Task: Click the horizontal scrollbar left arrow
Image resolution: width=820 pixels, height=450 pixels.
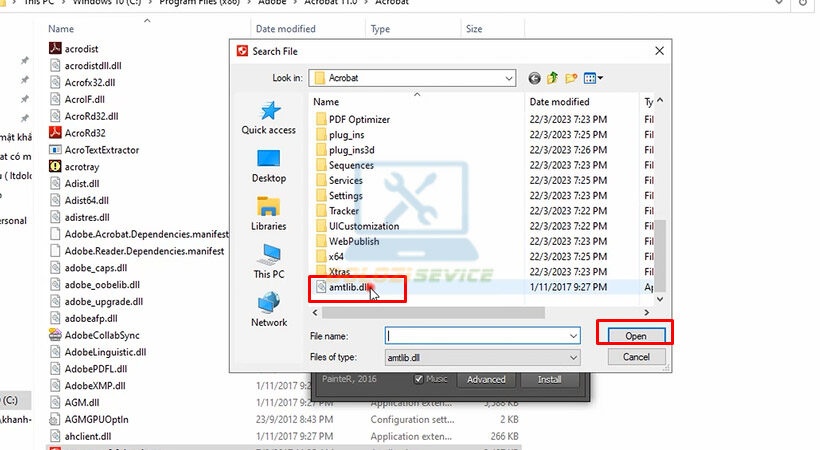Action: 315,312
